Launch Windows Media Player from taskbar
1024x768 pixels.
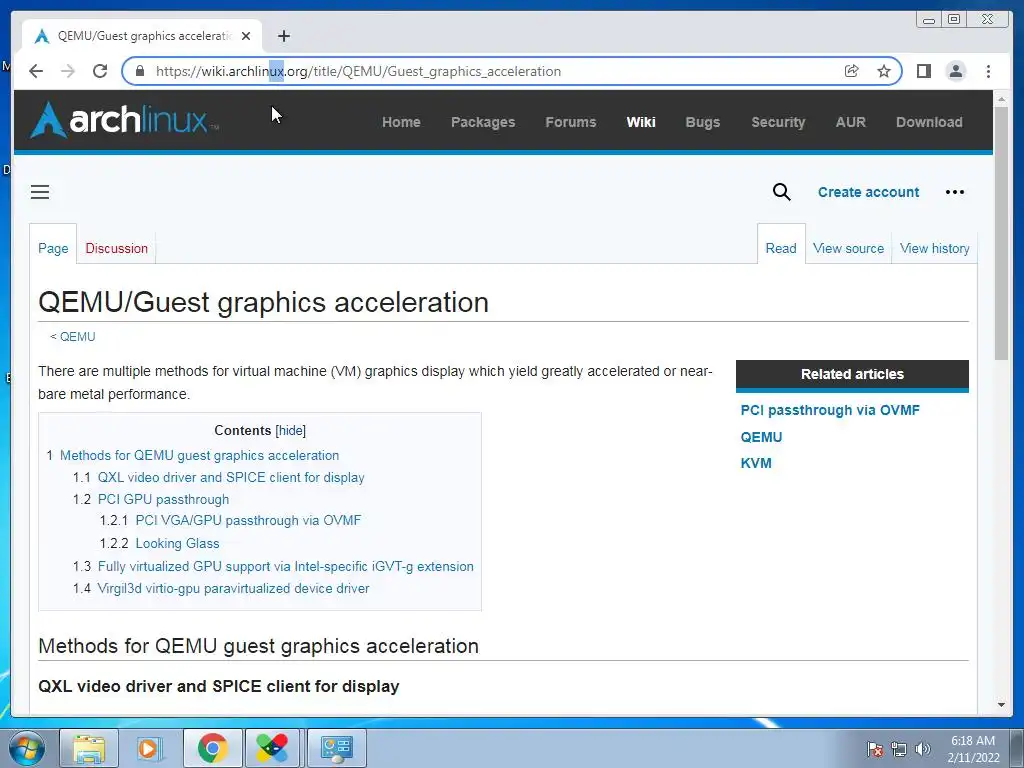tap(150, 748)
